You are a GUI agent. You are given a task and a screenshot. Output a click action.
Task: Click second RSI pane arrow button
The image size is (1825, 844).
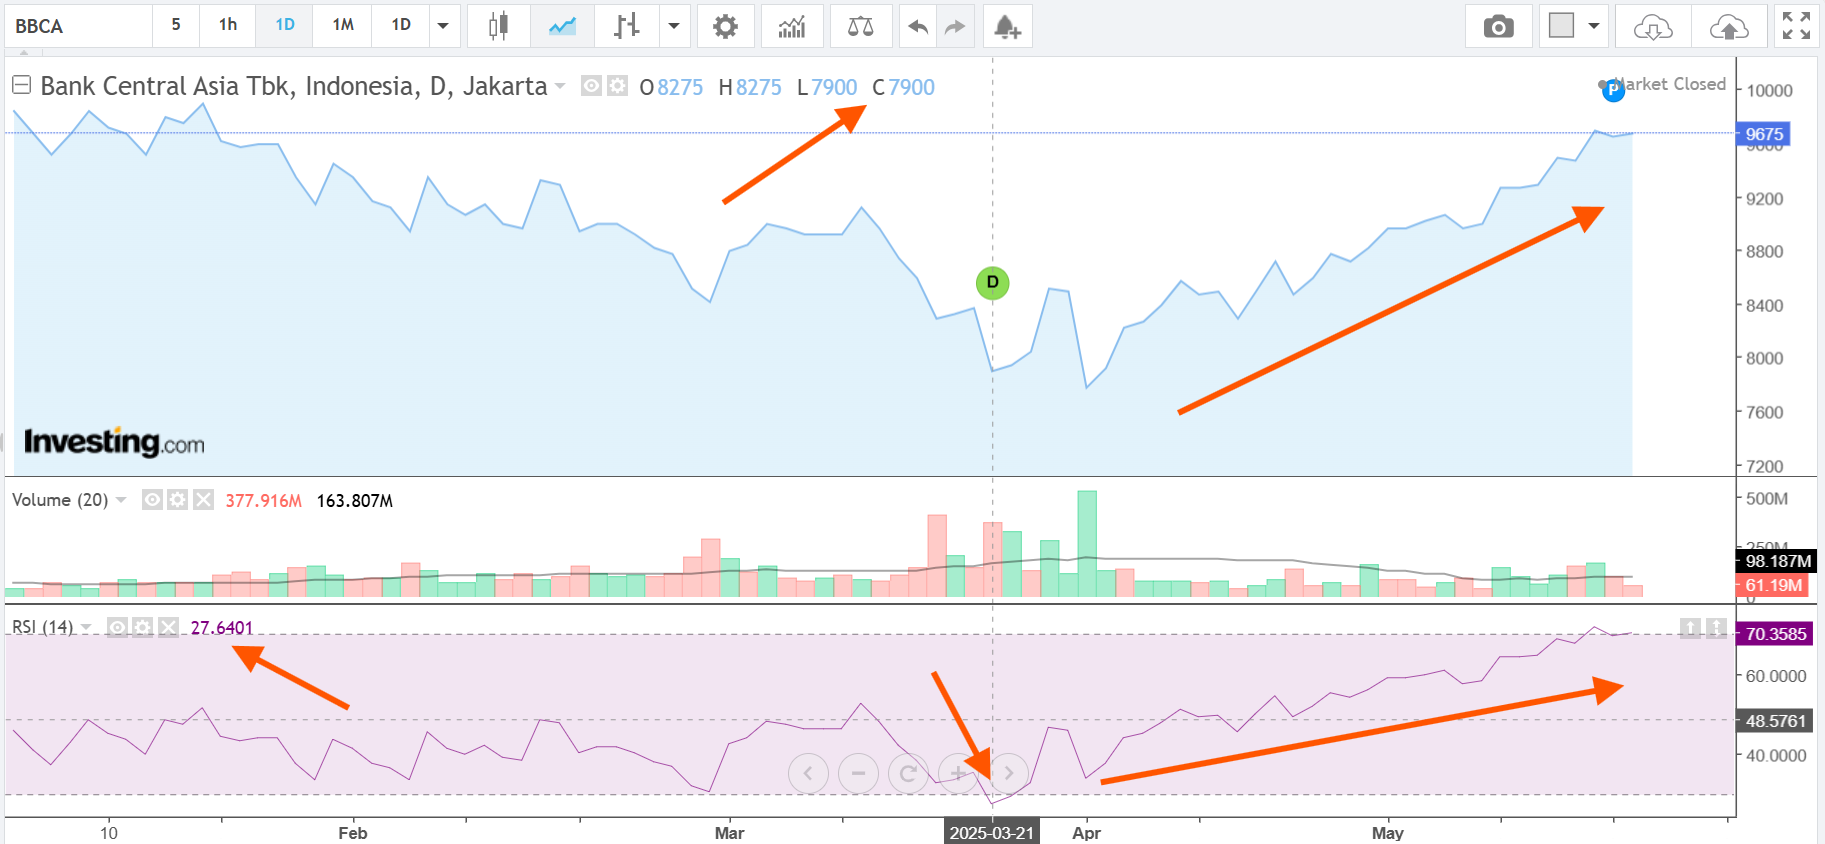point(1716,628)
